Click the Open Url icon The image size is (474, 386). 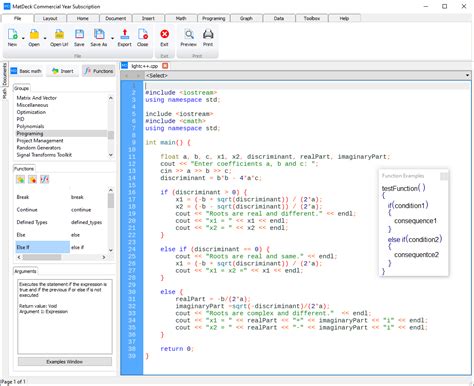59,34
